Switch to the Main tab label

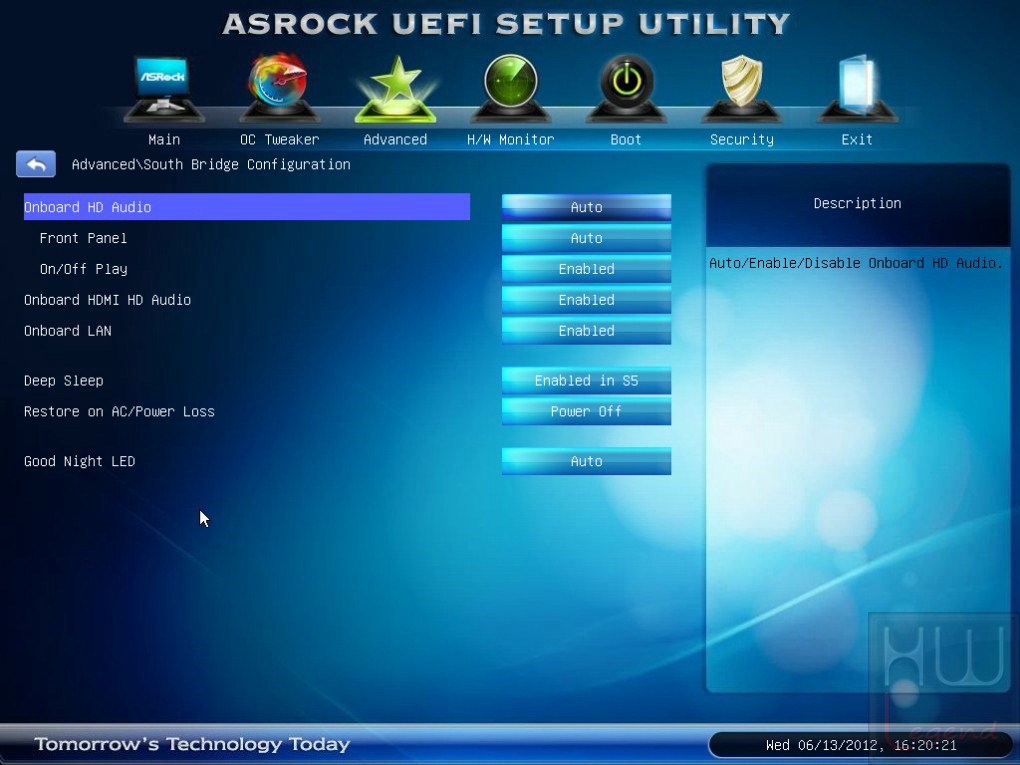[164, 139]
